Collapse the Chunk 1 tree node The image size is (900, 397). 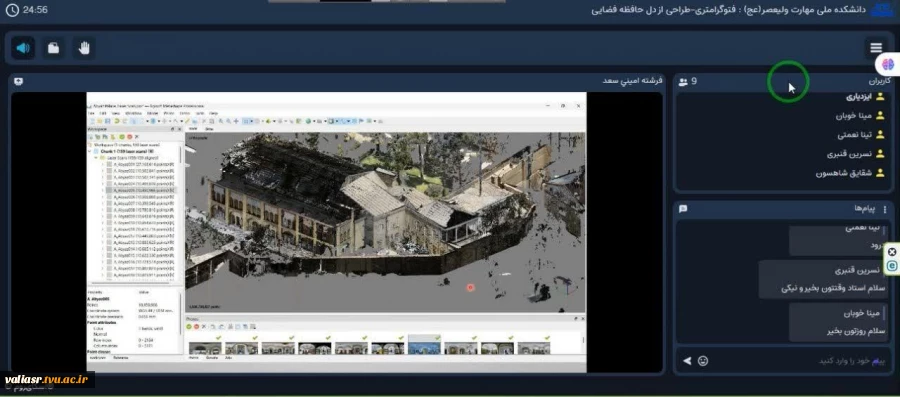click(90, 151)
